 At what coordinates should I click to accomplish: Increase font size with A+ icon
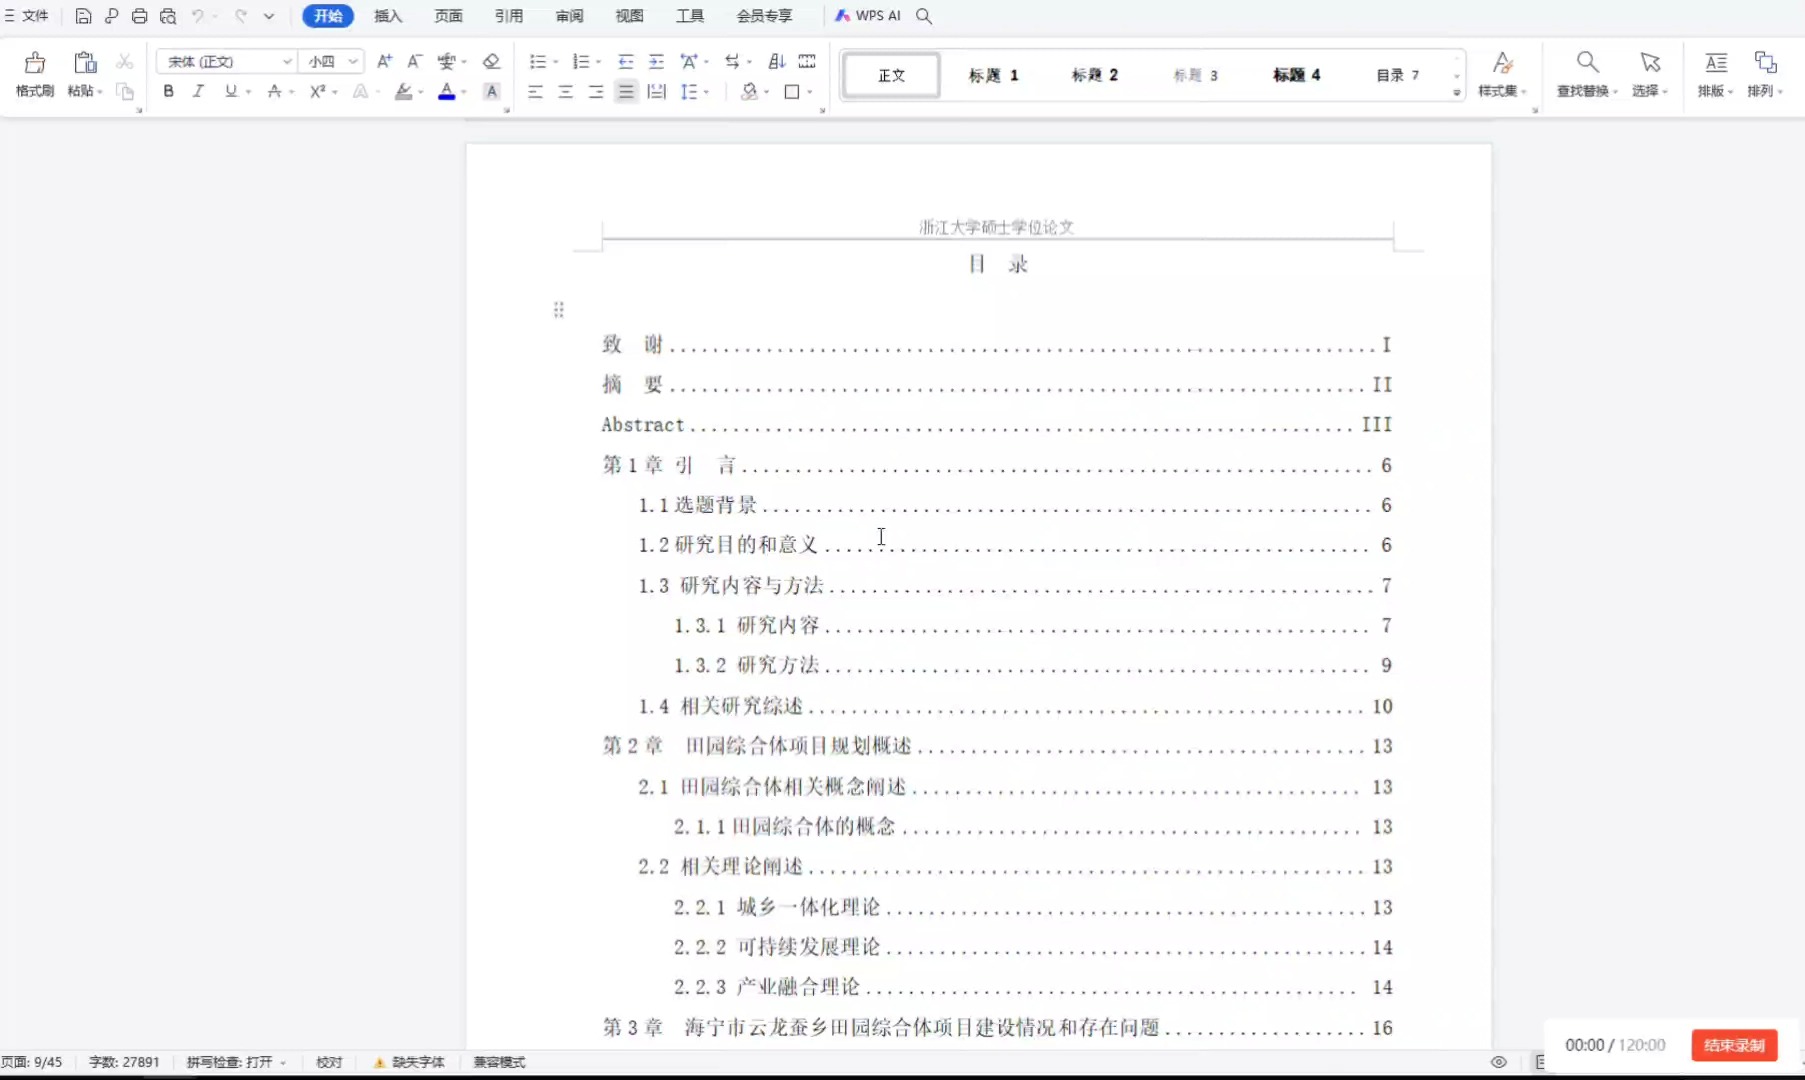[384, 62]
